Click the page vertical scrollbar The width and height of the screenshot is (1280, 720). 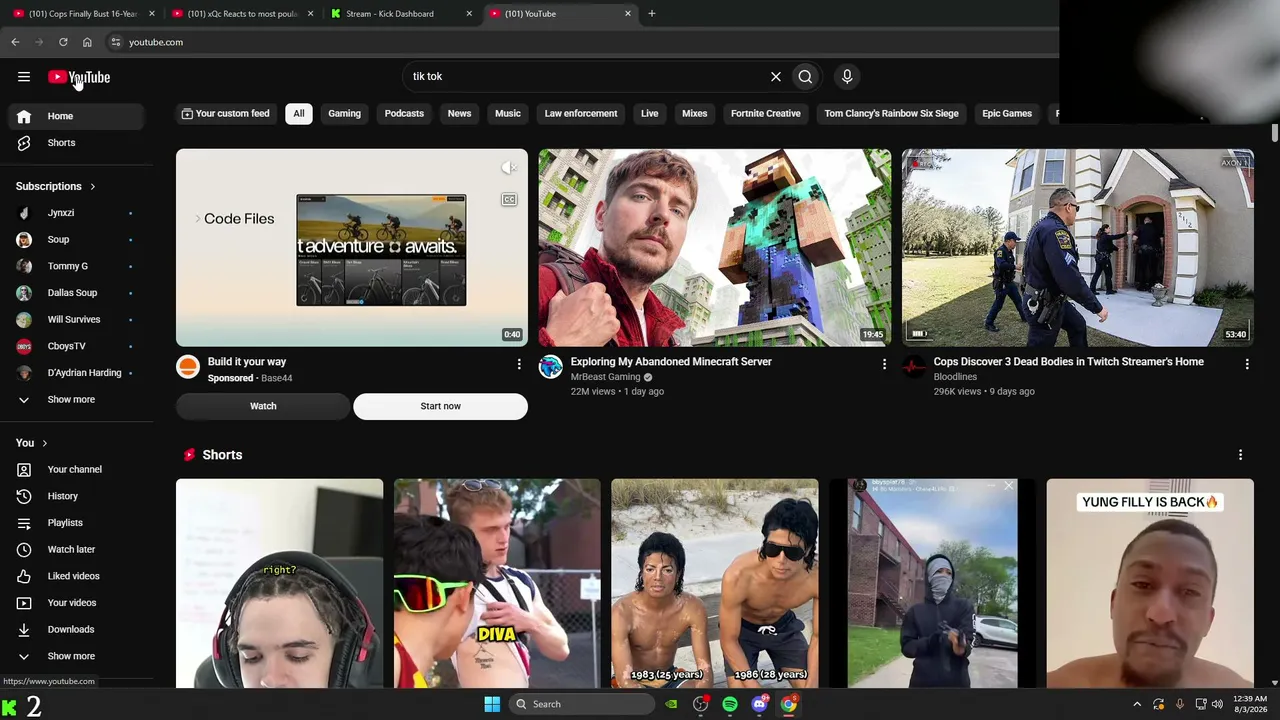click(1275, 134)
